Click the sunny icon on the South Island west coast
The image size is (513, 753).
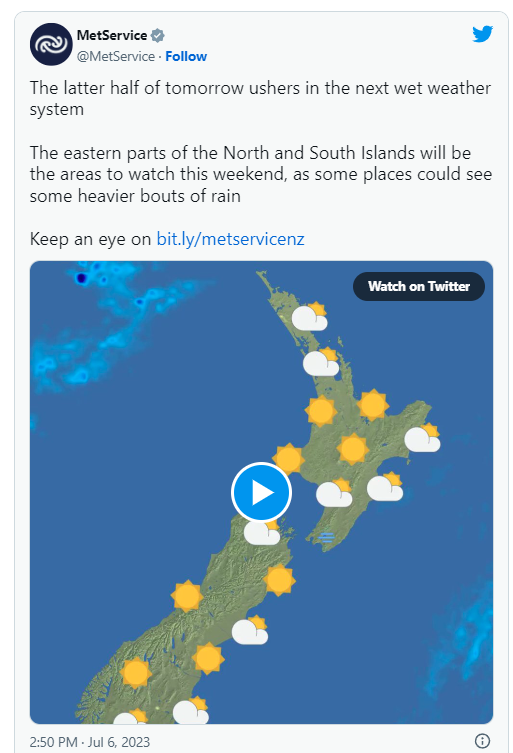[187, 596]
